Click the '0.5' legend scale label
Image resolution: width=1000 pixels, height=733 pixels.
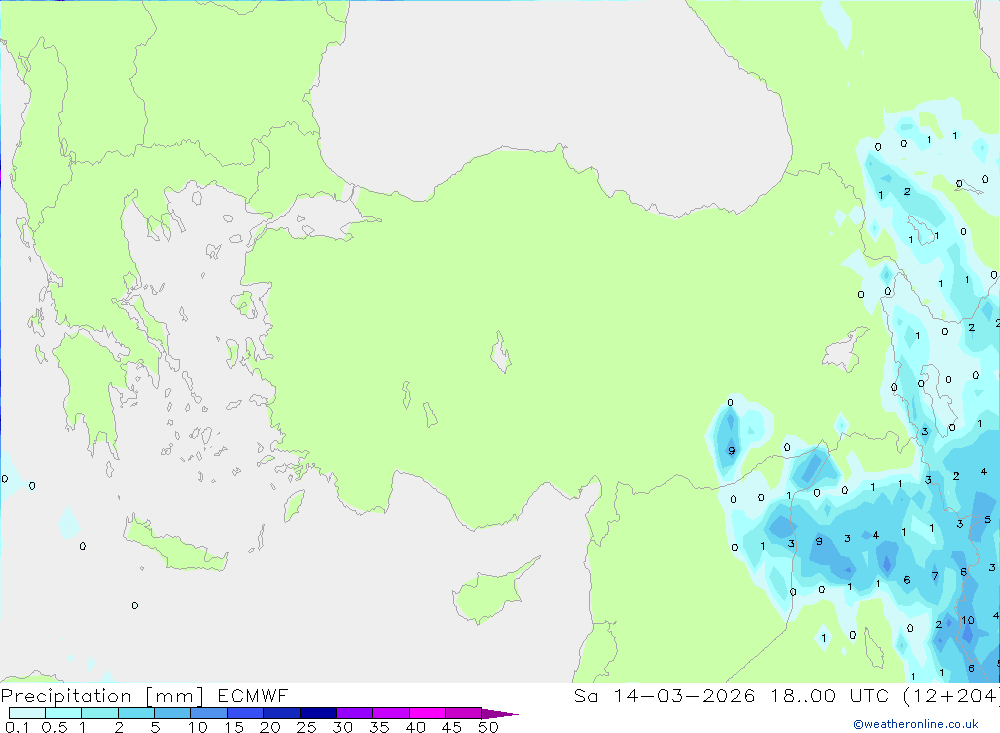54,727
